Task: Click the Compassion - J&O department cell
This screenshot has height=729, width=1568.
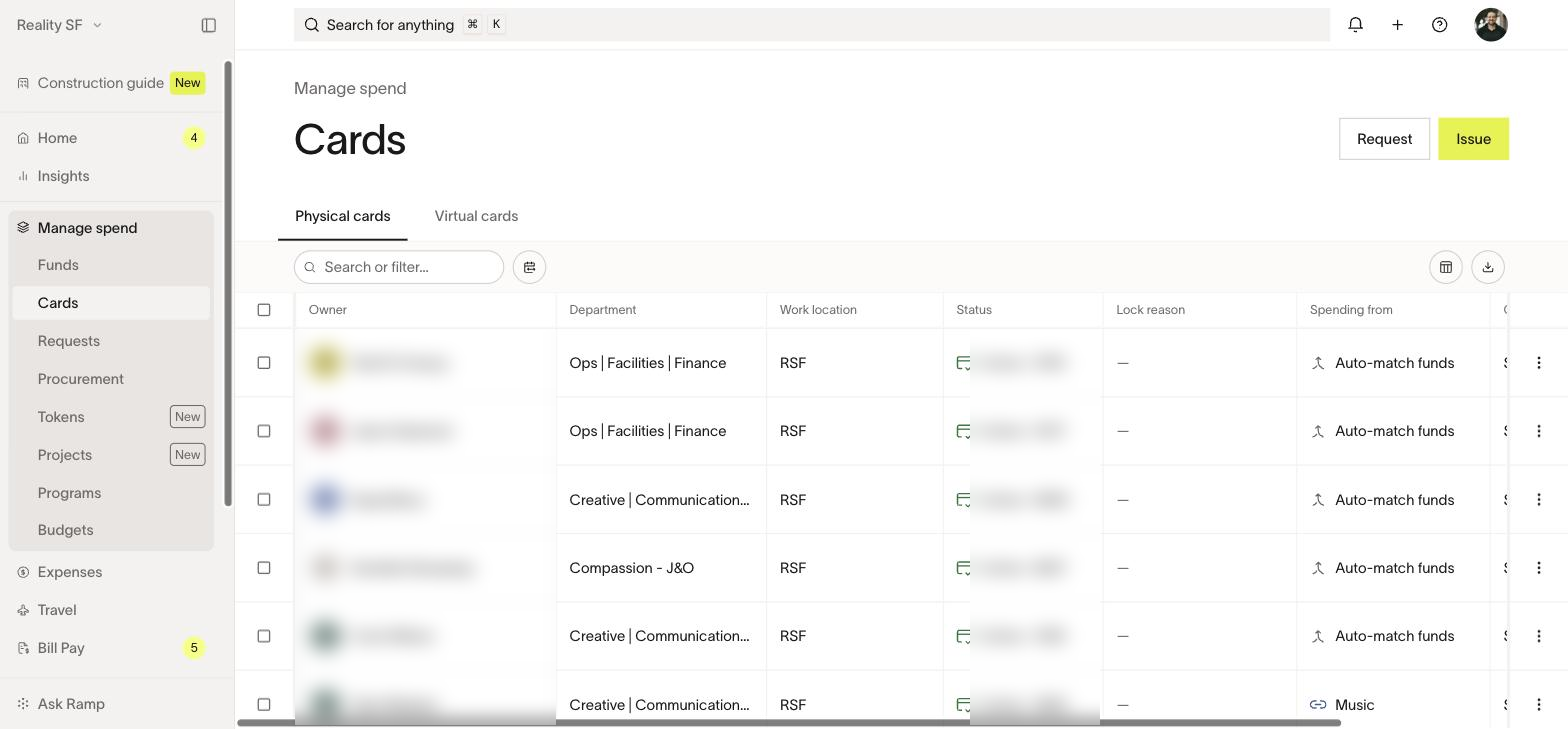Action: pyautogui.click(x=661, y=568)
